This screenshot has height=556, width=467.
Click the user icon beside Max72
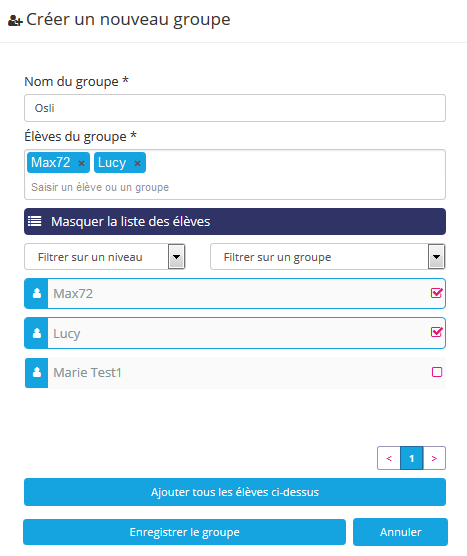coord(37,294)
